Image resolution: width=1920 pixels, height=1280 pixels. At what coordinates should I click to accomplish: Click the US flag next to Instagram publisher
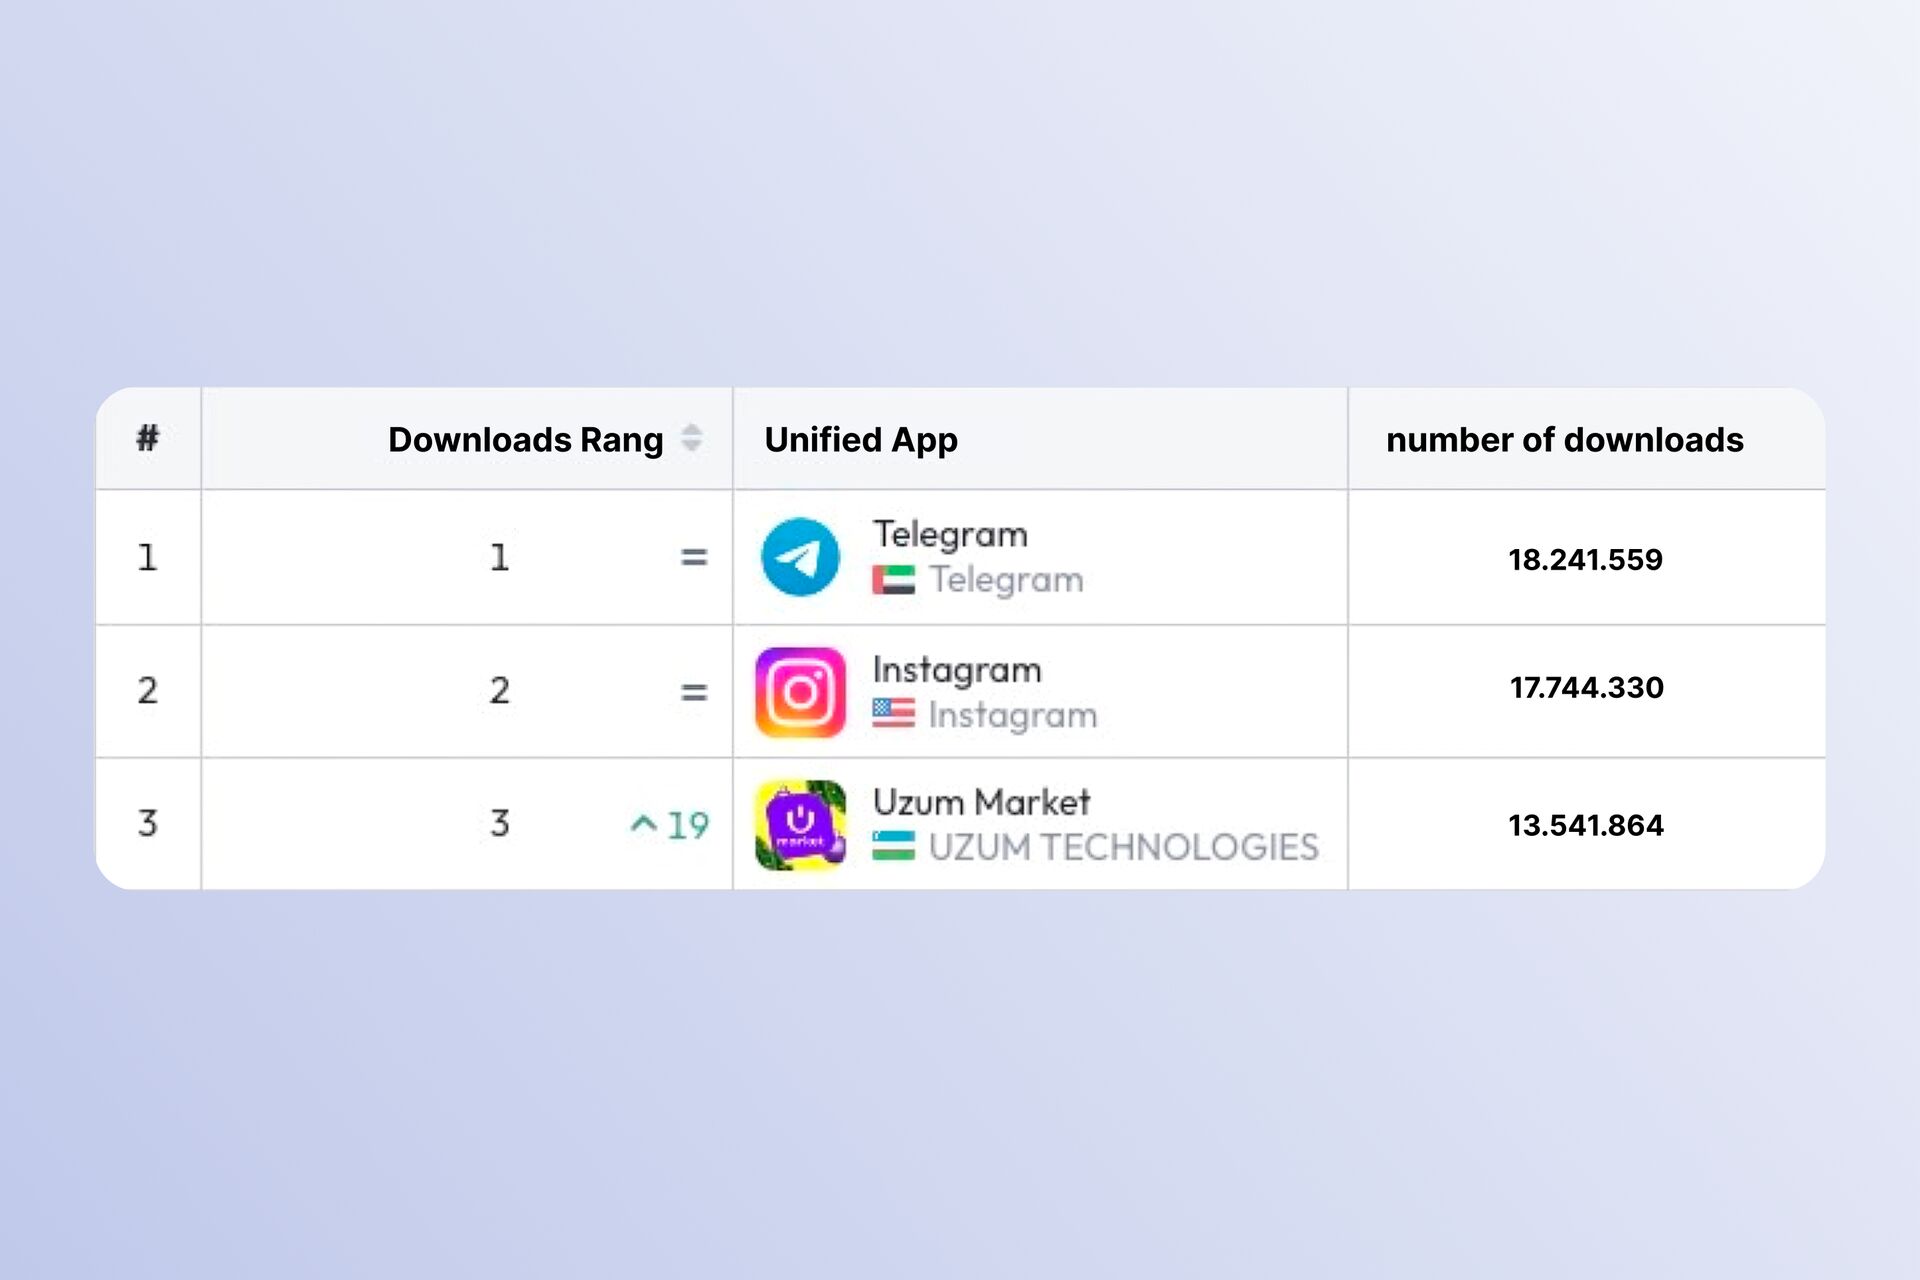pyautogui.click(x=893, y=713)
